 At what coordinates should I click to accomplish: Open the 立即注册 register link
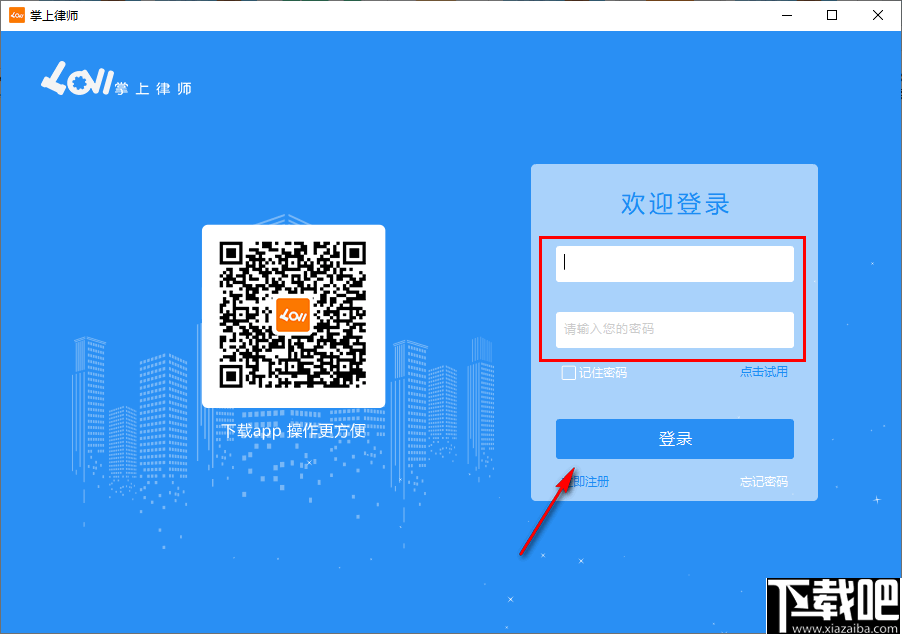coord(585,482)
